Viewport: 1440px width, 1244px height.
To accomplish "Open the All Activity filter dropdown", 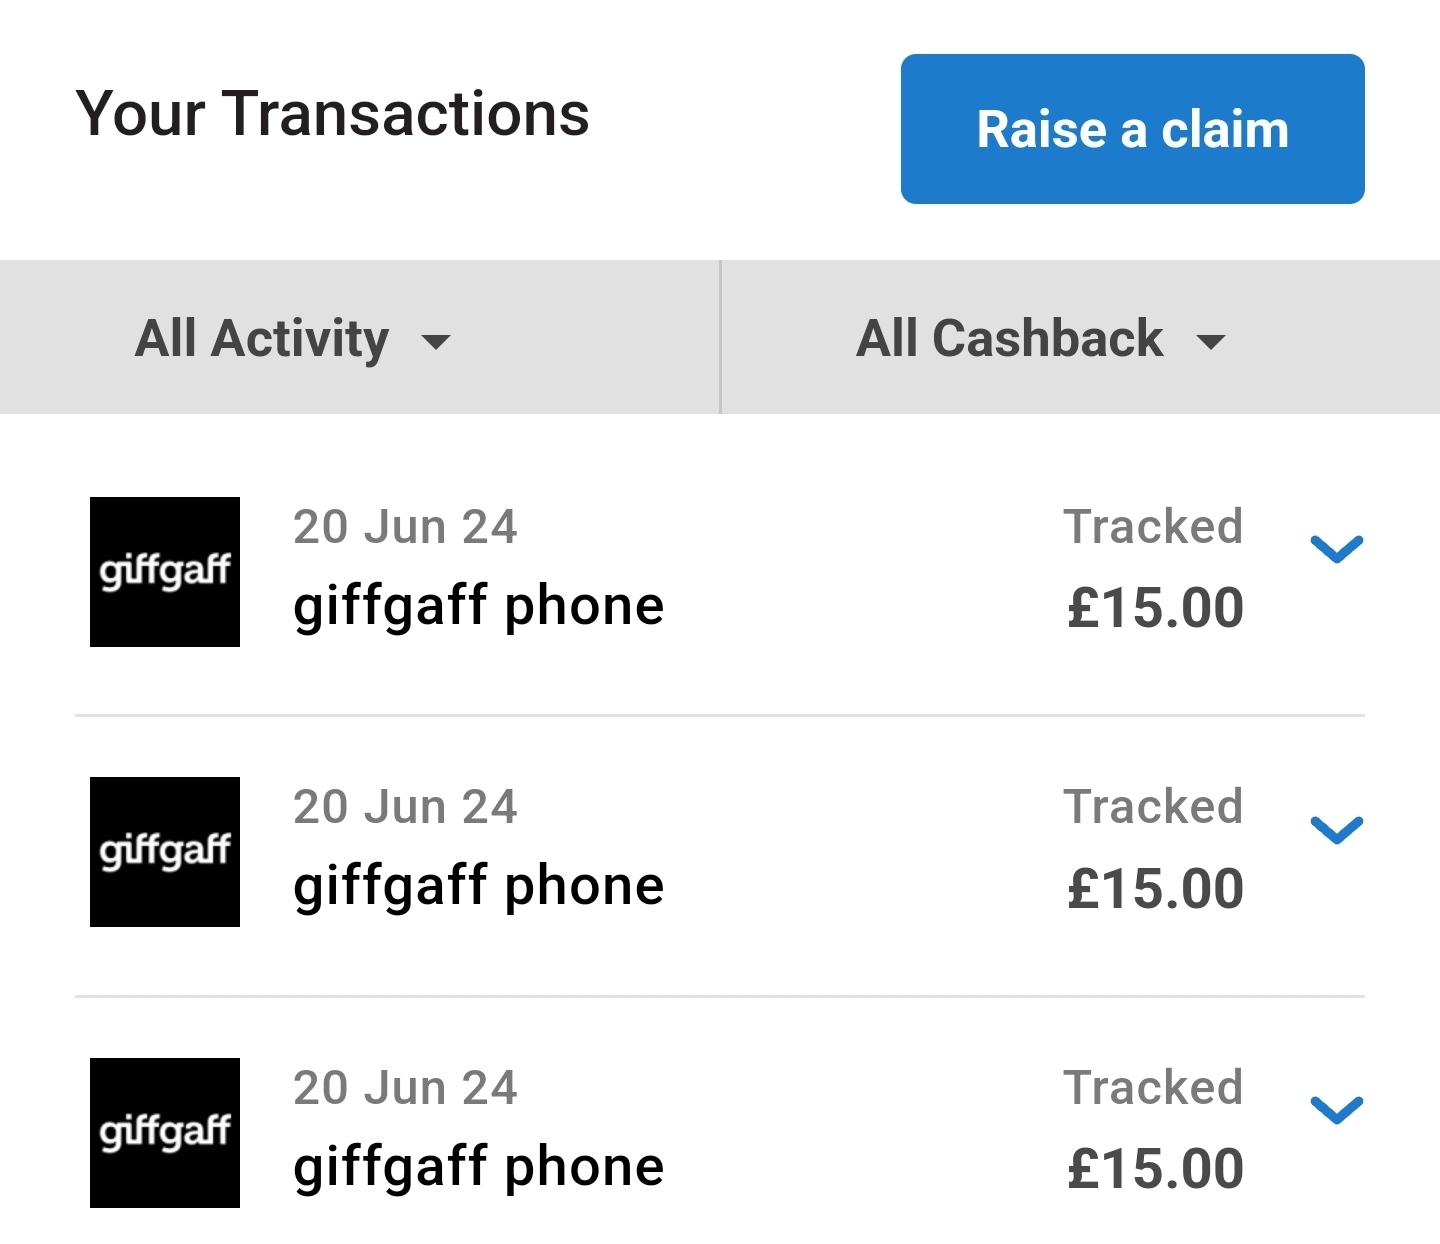I will pyautogui.click(x=359, y=337).
